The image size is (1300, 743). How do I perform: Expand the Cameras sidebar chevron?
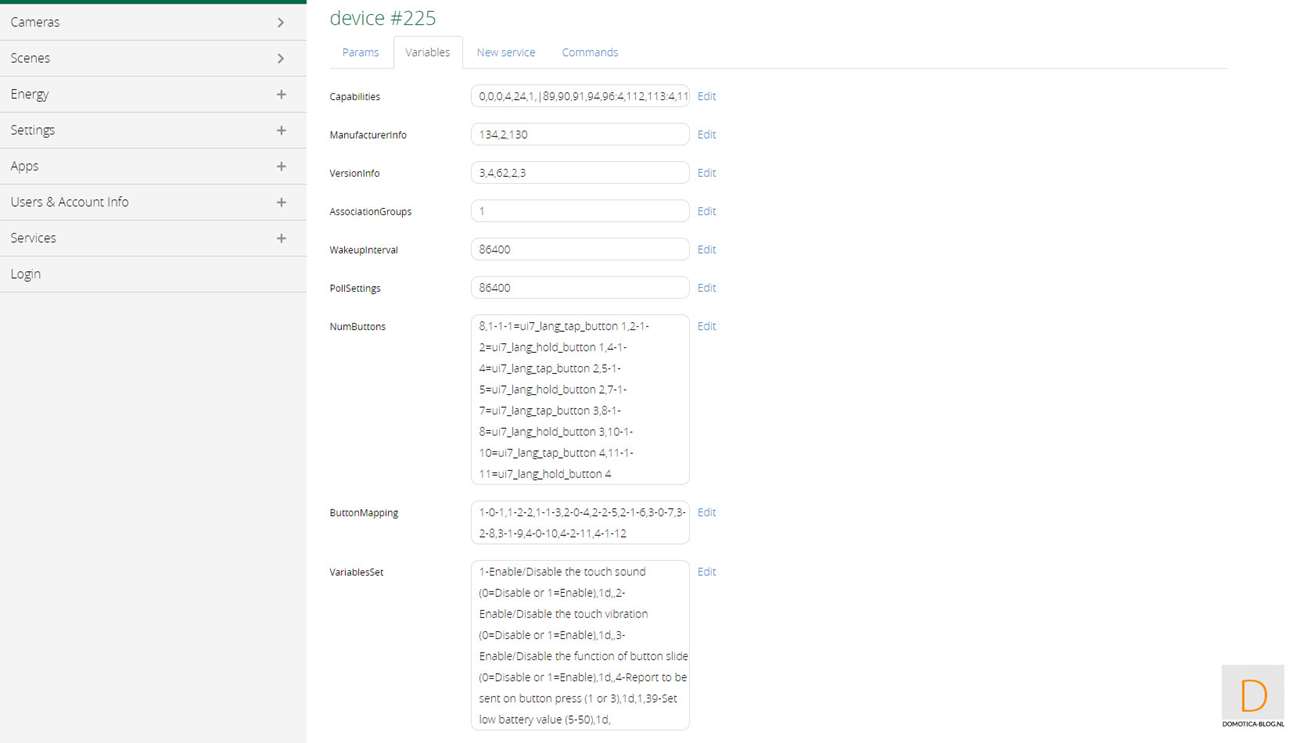pyautogui.click(x=280, y=22)
